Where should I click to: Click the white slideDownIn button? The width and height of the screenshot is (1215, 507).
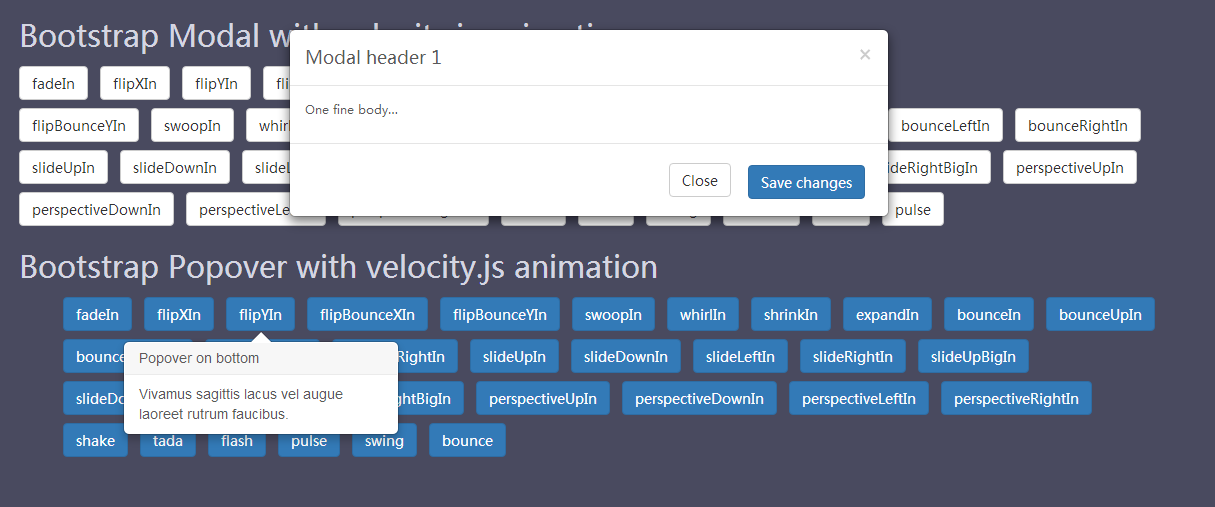175,168
